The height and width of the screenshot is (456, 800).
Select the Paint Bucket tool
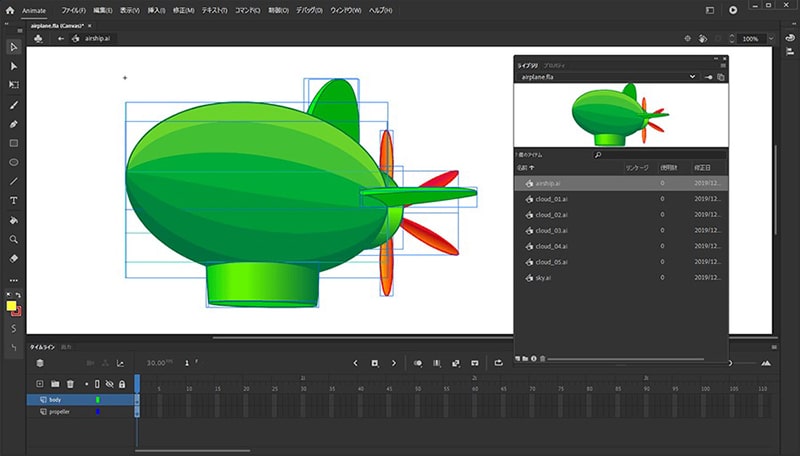[14, 219]
